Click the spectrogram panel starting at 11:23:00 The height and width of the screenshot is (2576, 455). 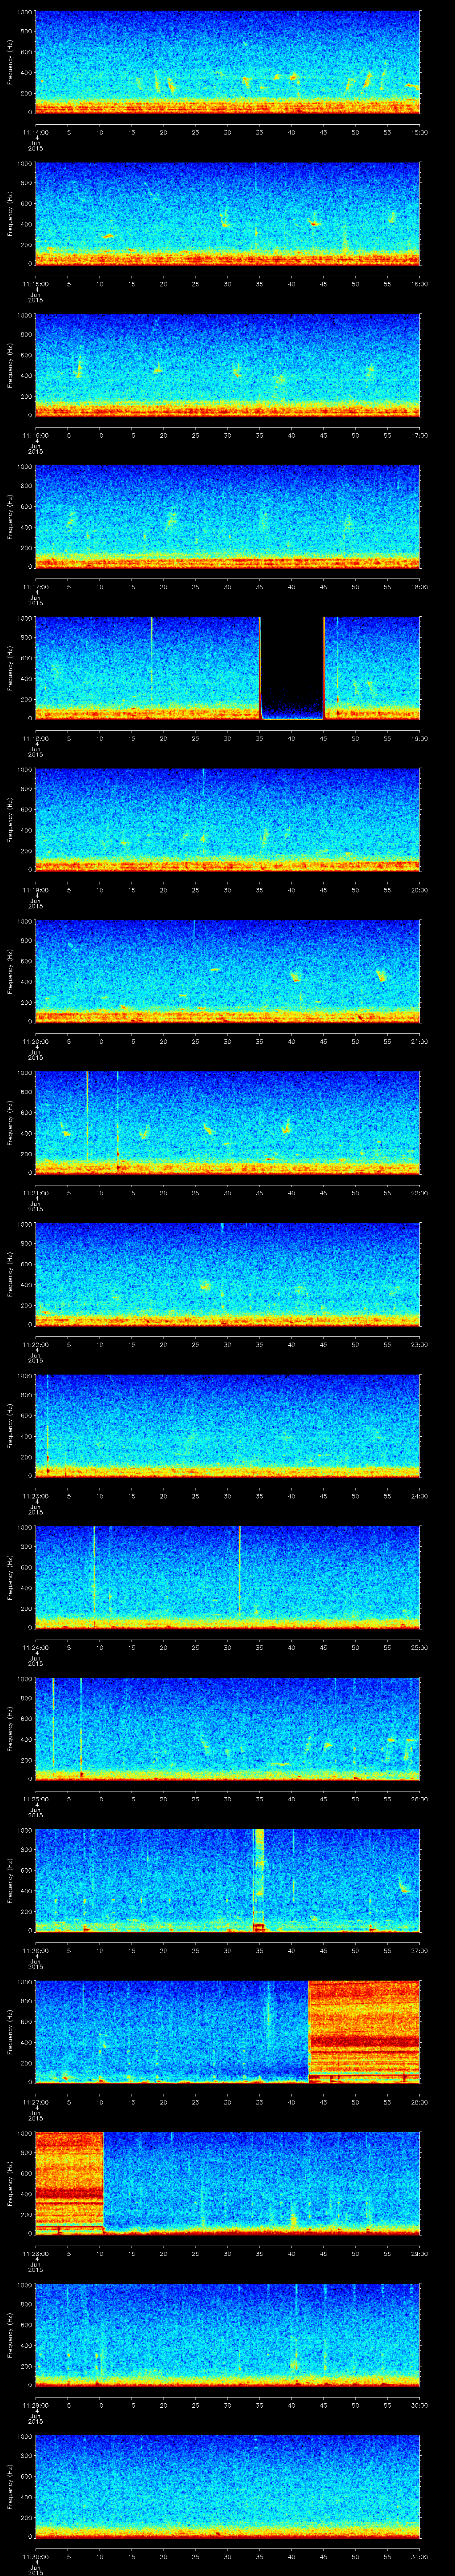tap(228, 1426)
